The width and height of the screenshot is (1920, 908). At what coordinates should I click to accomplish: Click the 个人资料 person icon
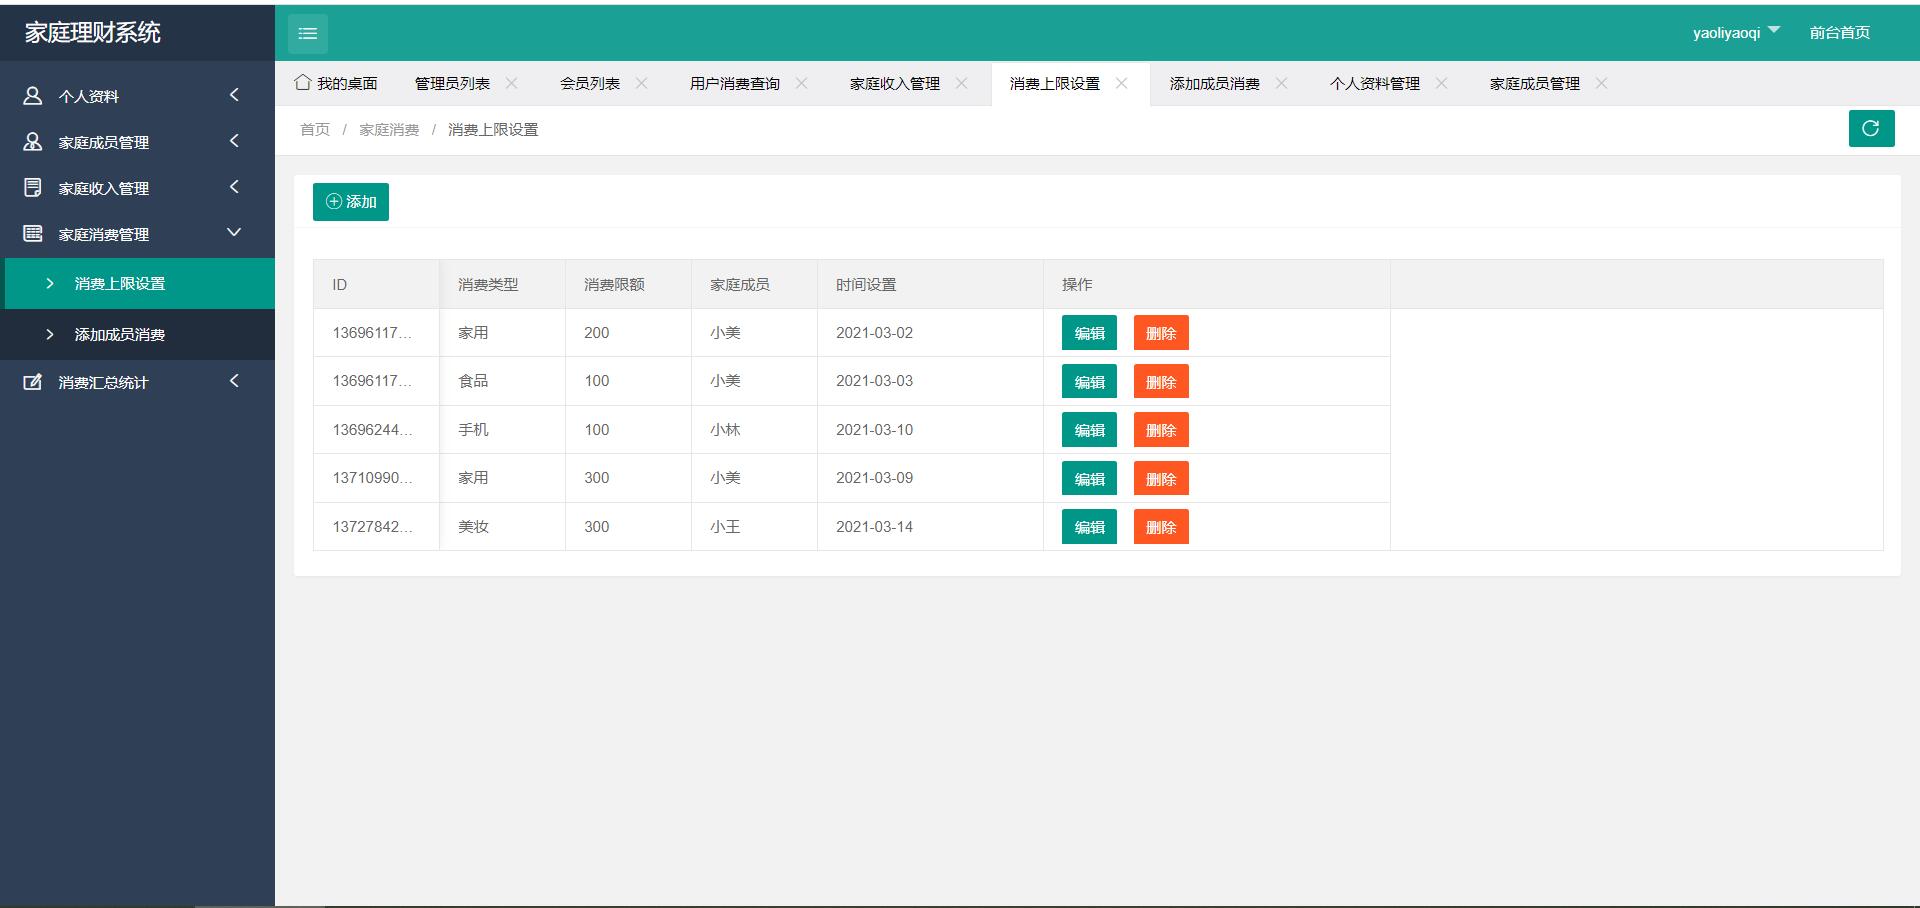33,96
